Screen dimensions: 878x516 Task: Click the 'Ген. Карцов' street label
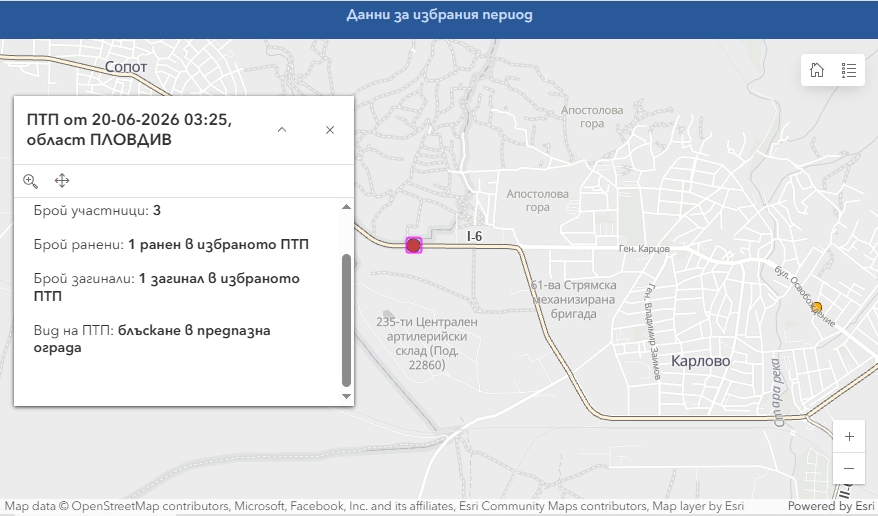644,248
